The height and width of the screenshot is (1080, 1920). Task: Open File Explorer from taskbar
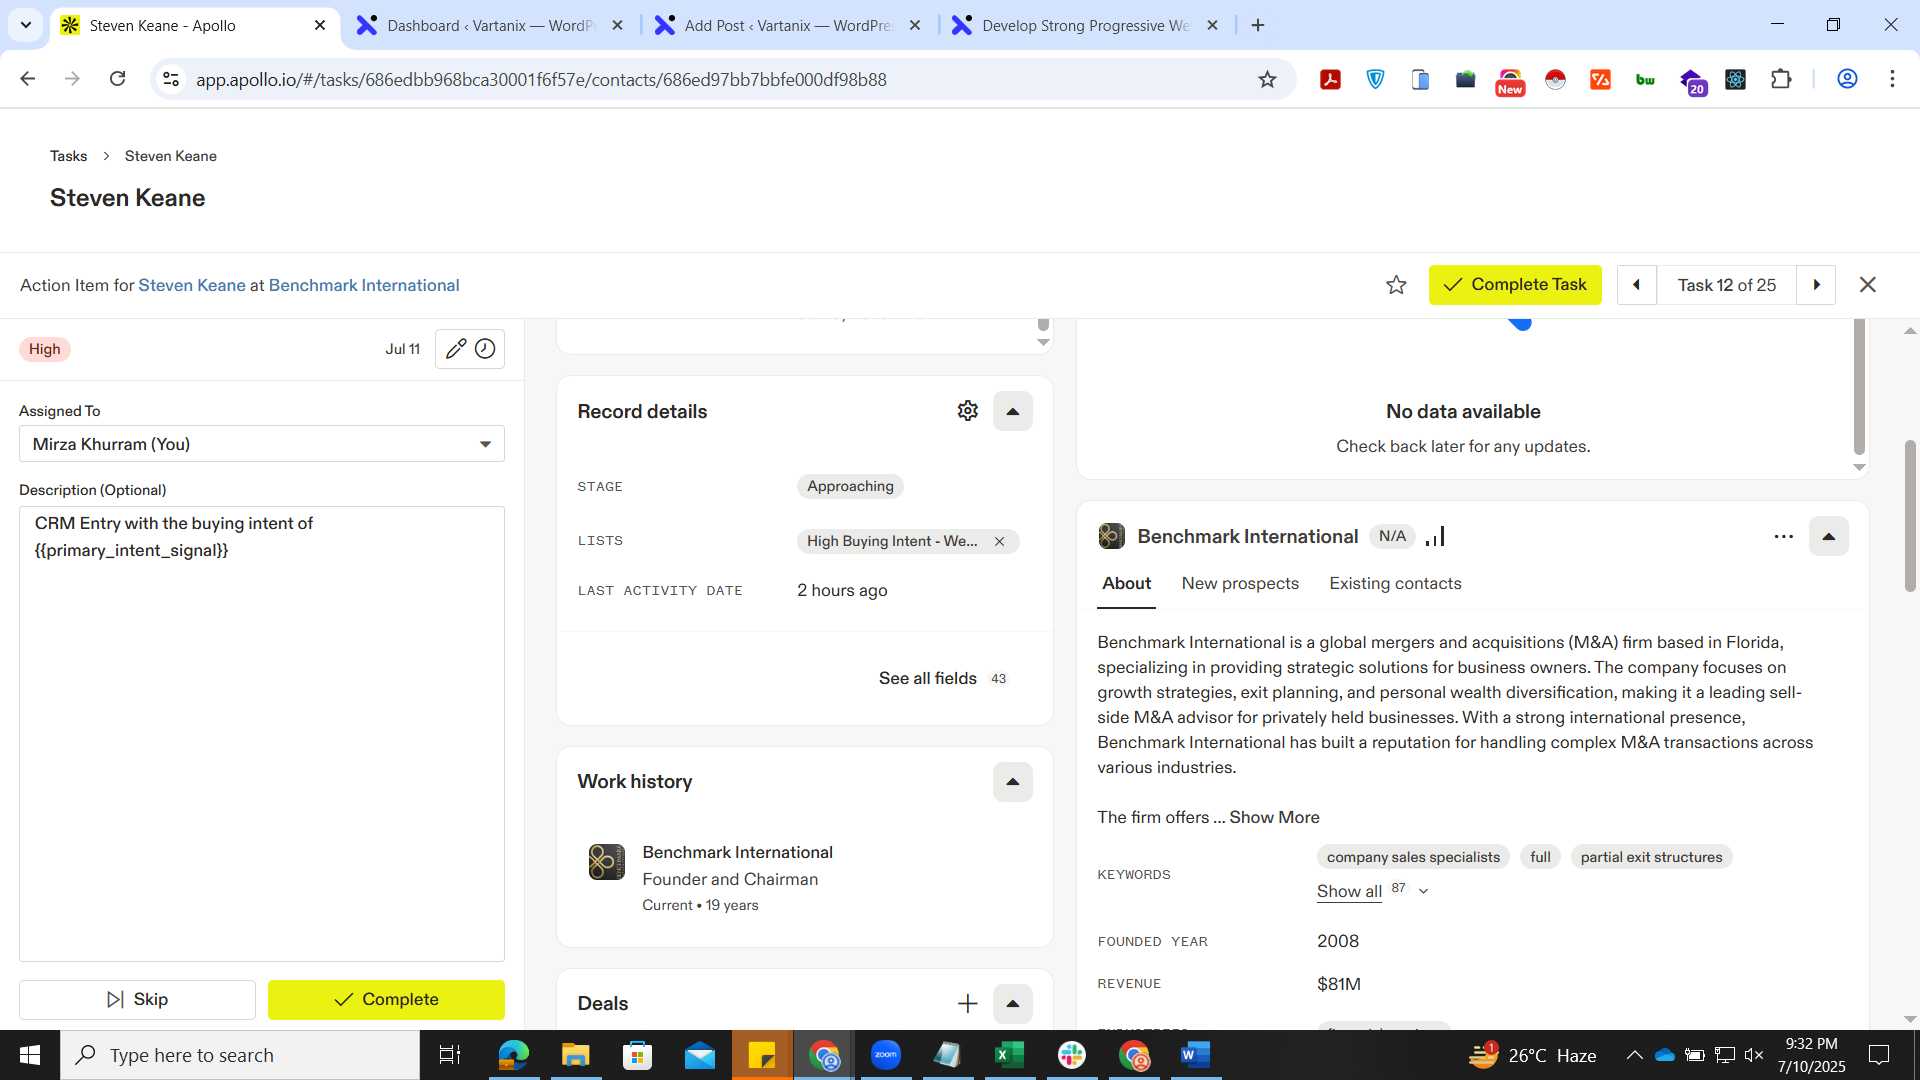pos(575,1055)
